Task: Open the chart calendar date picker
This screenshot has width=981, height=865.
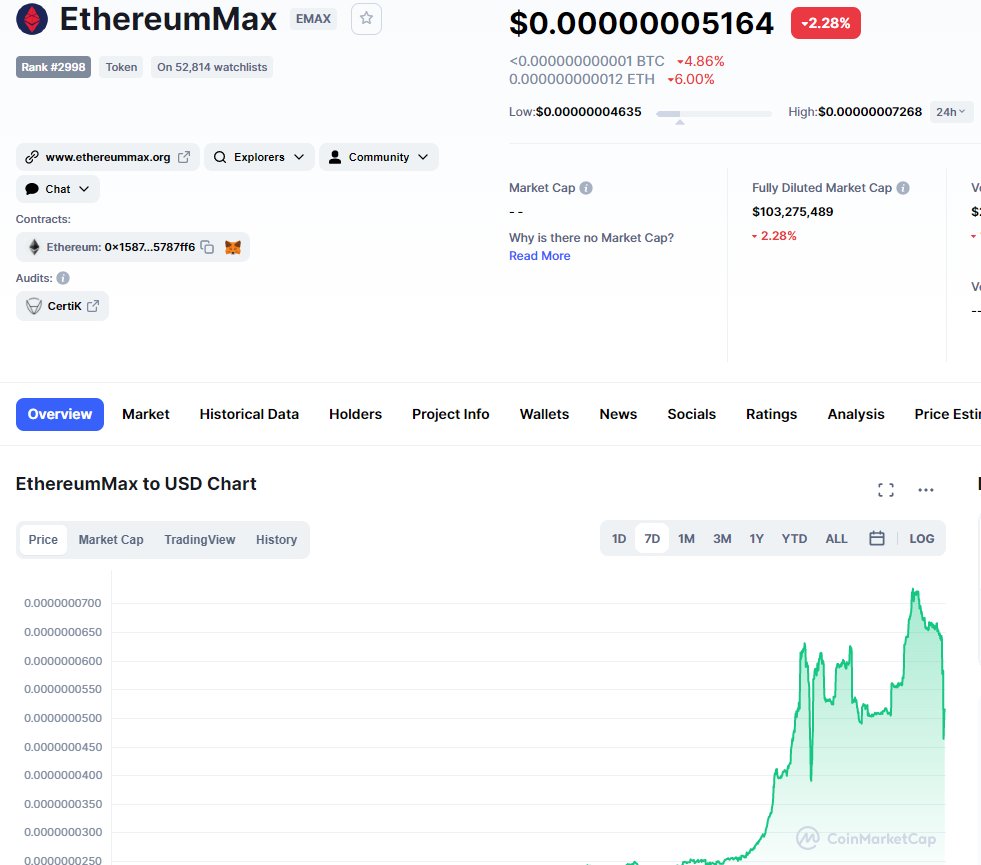Action: pos(876,538)
